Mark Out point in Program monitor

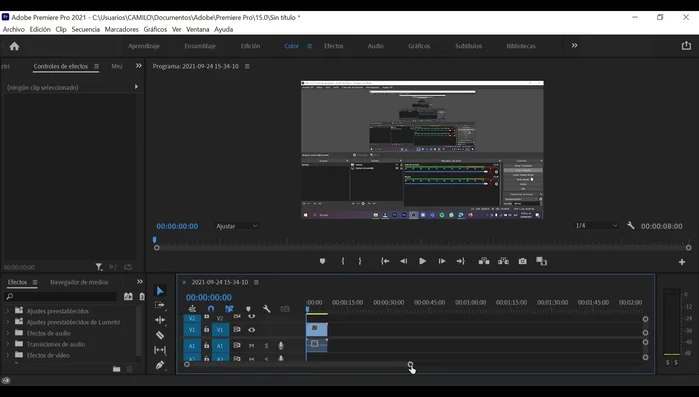click(x=360, y=261)
